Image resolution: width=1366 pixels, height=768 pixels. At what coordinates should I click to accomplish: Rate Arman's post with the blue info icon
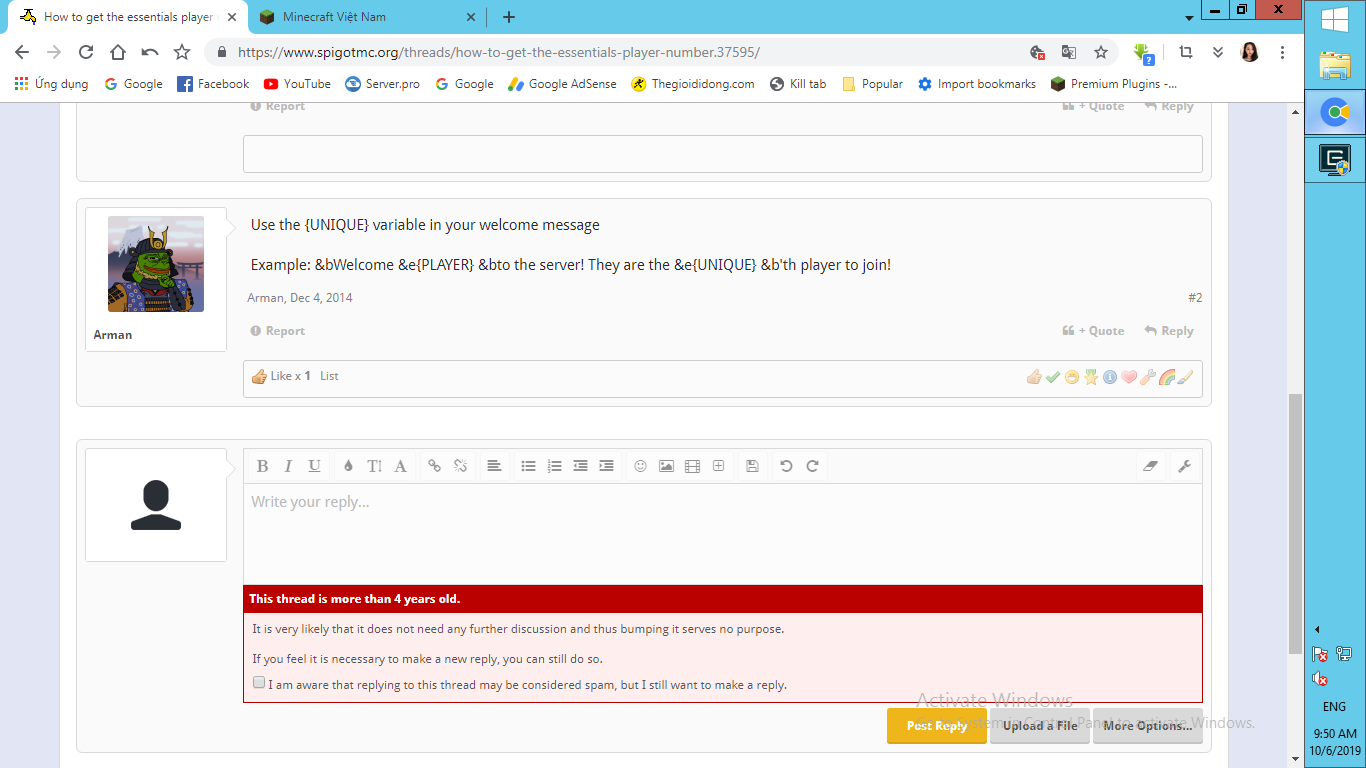[1110, 377]
